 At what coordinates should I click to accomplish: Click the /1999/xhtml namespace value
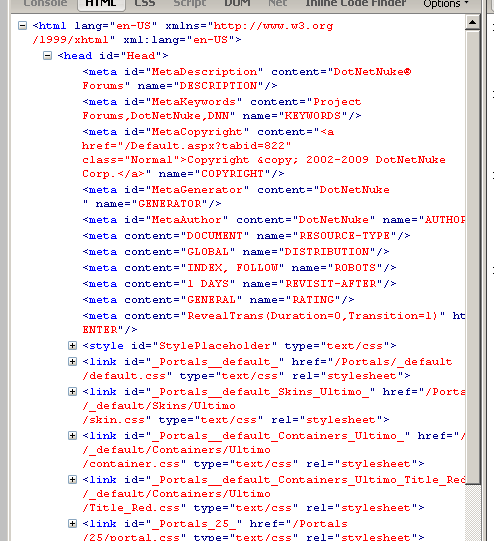[x=70, y=40]
